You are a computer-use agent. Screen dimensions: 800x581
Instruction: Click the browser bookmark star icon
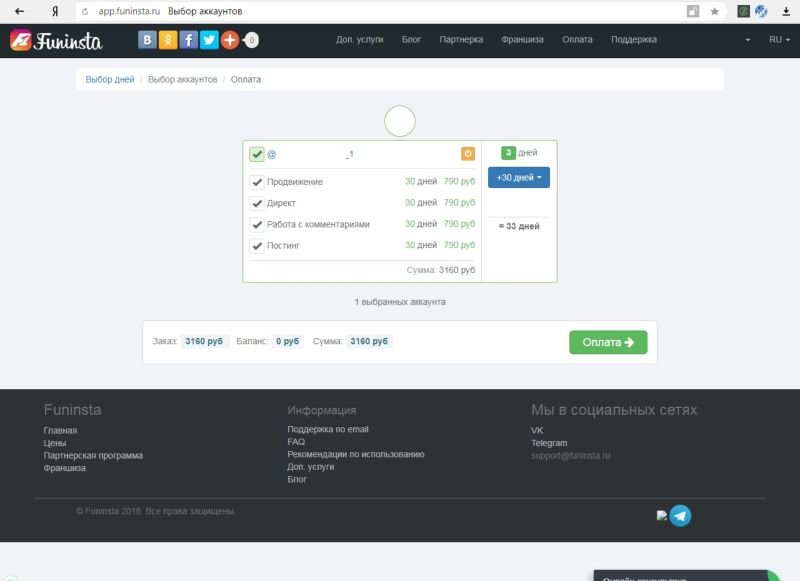pyautogui.click(x=714, y=11)
